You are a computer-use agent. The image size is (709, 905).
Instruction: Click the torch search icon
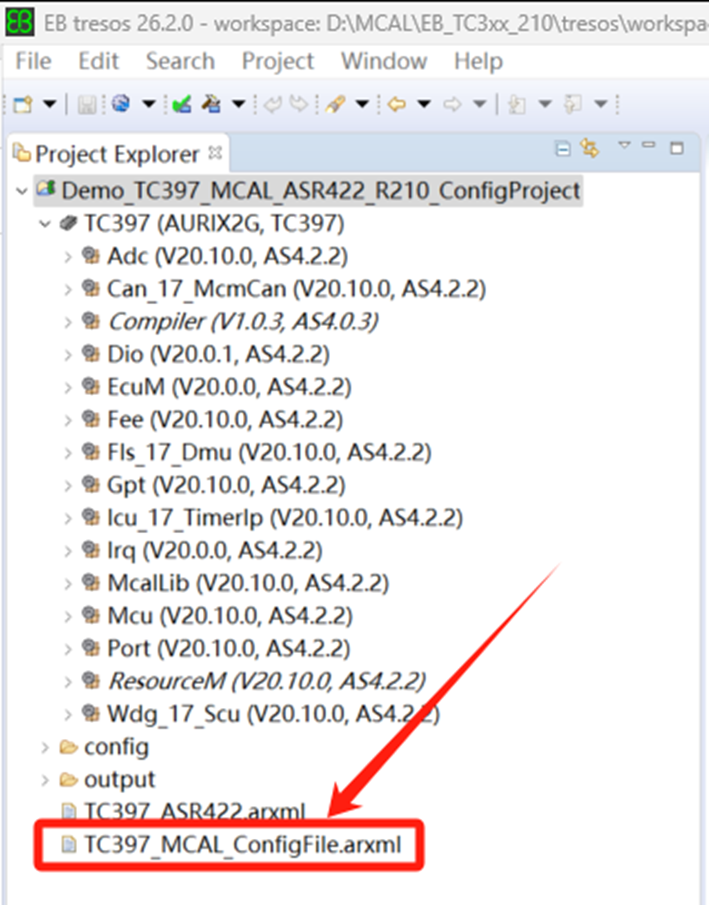coord(334,104)
